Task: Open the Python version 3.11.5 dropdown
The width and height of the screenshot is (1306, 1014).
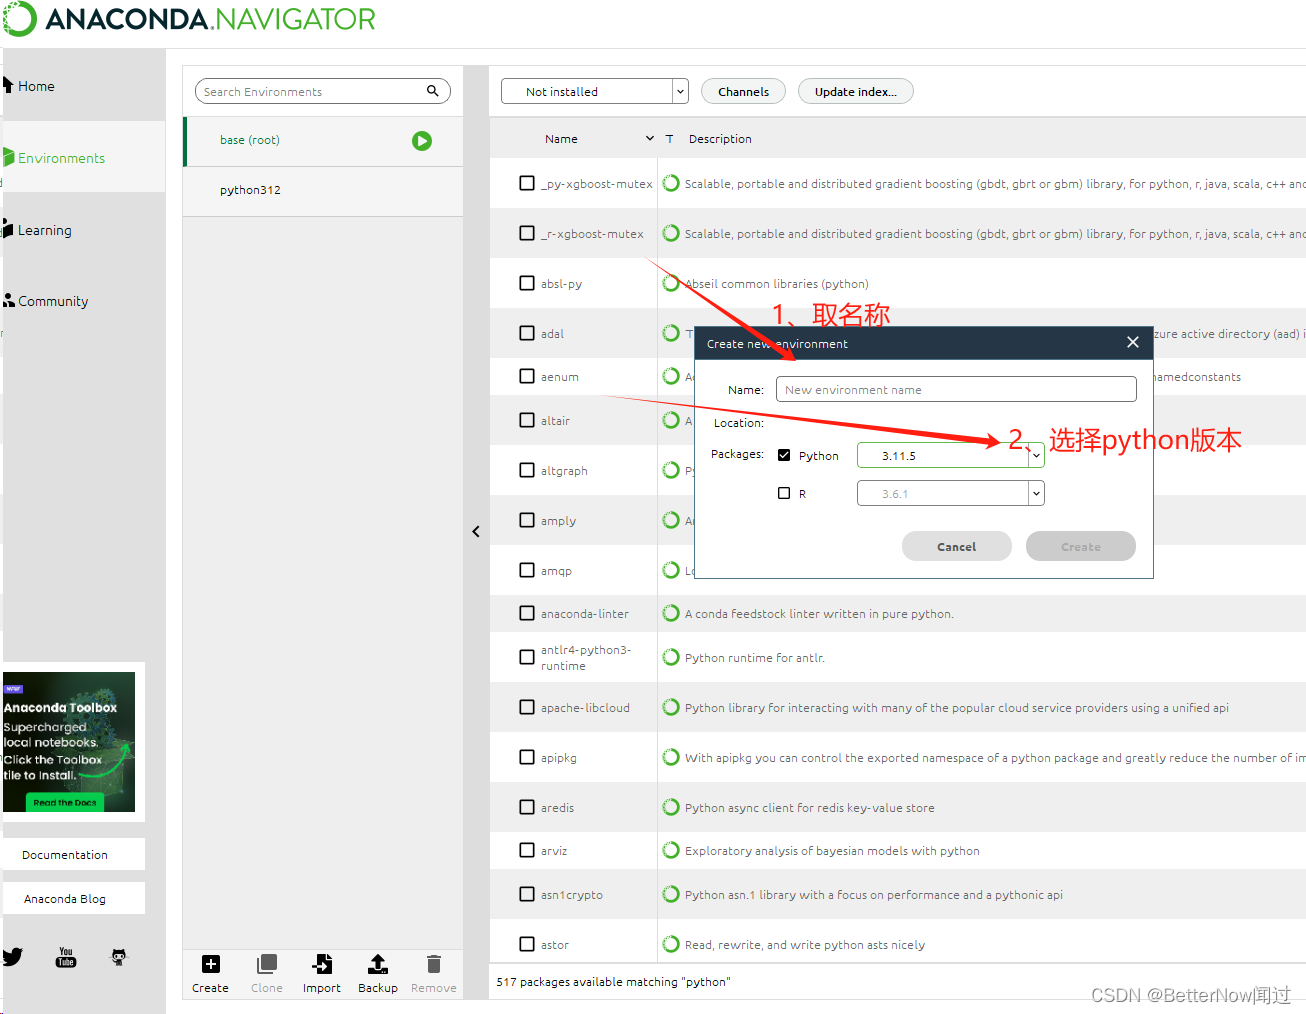Action: (x=951, y=455)
